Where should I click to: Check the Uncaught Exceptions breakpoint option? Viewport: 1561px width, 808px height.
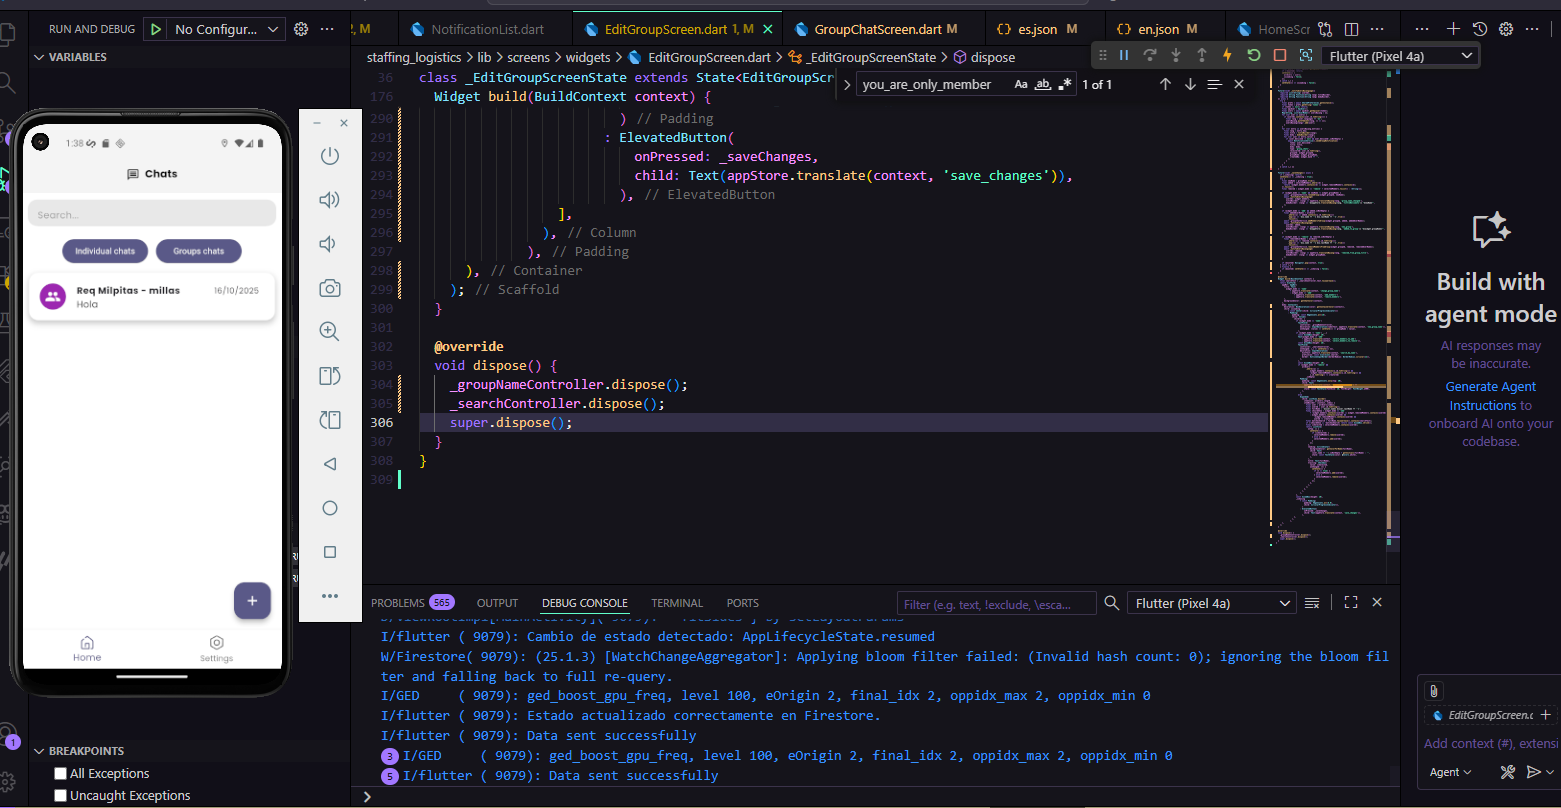61,796
